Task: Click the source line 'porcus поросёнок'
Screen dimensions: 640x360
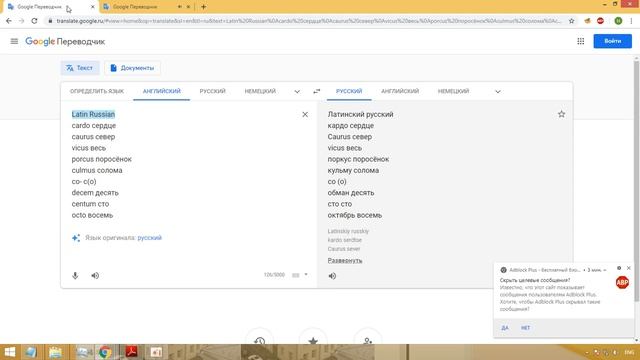Action: coord(102,159)
